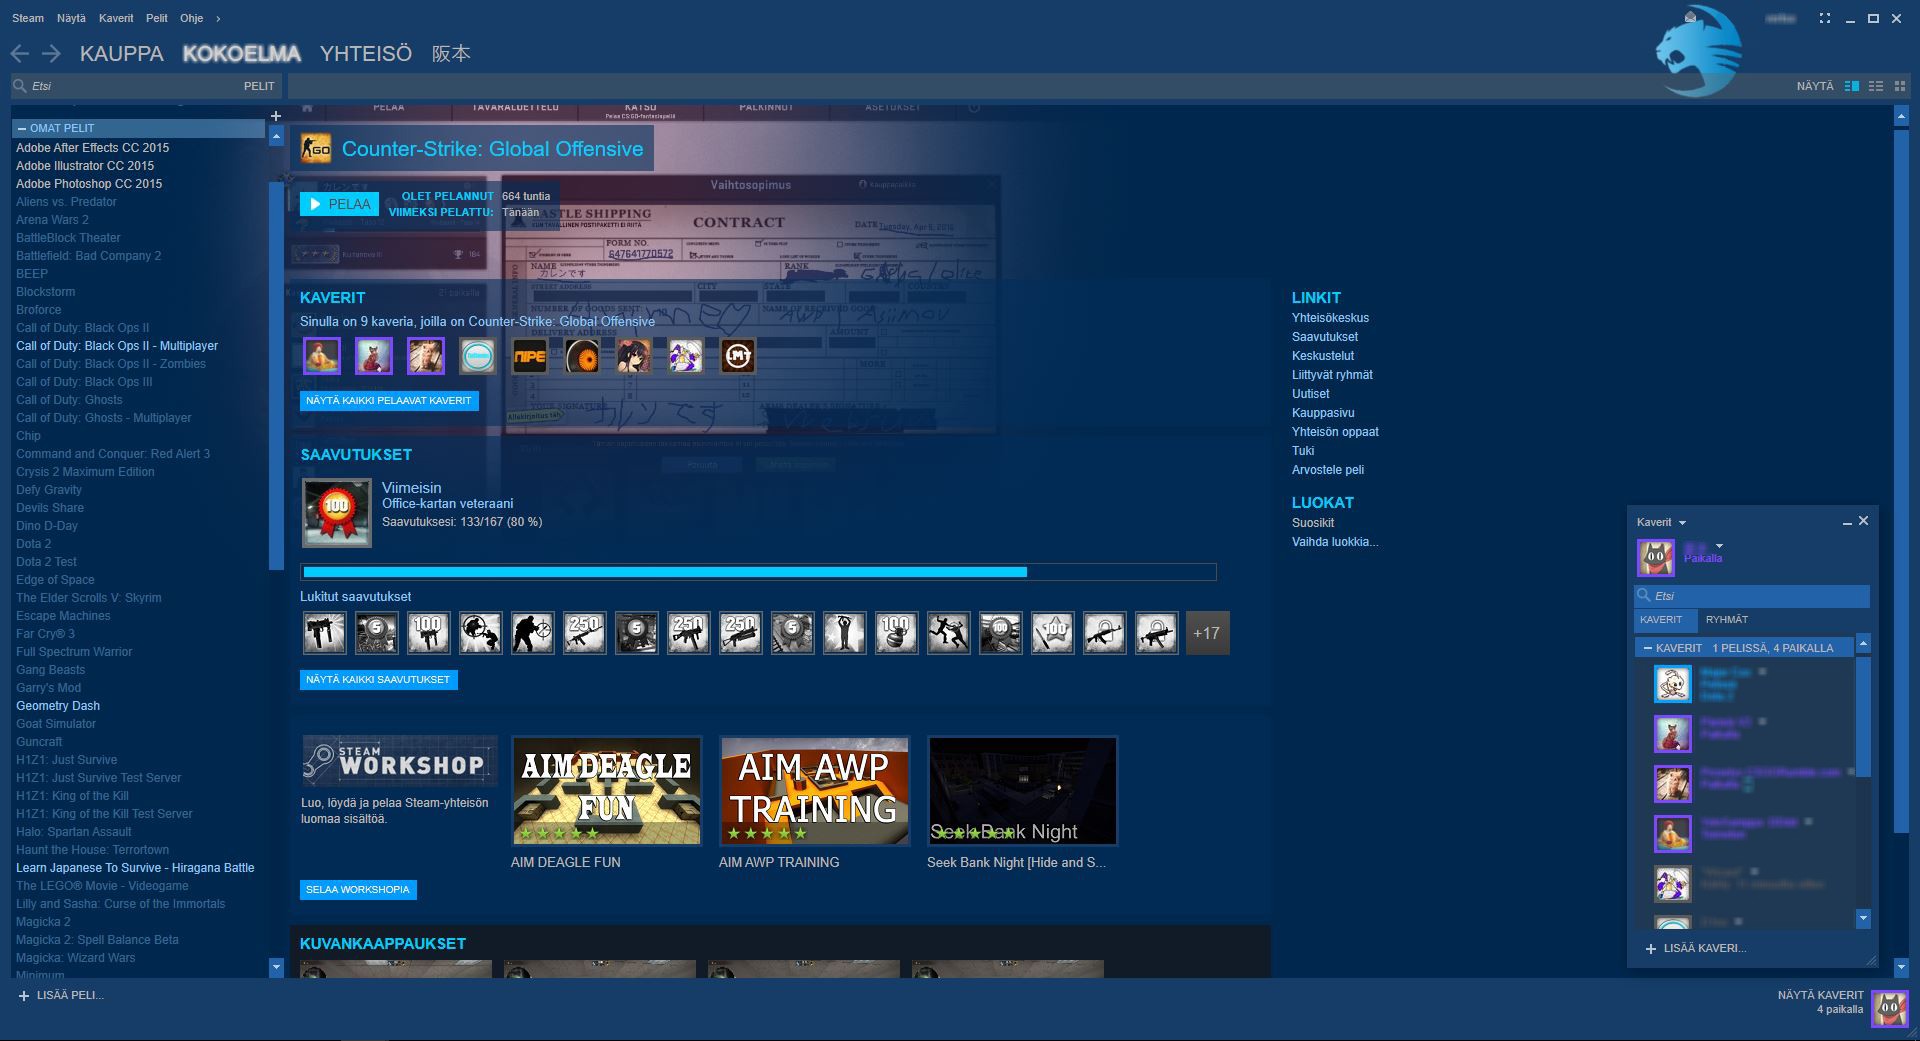1920x1041 pixels.
Task: Focus the Etsi search field in friends panel
Action: [1752, 596]
